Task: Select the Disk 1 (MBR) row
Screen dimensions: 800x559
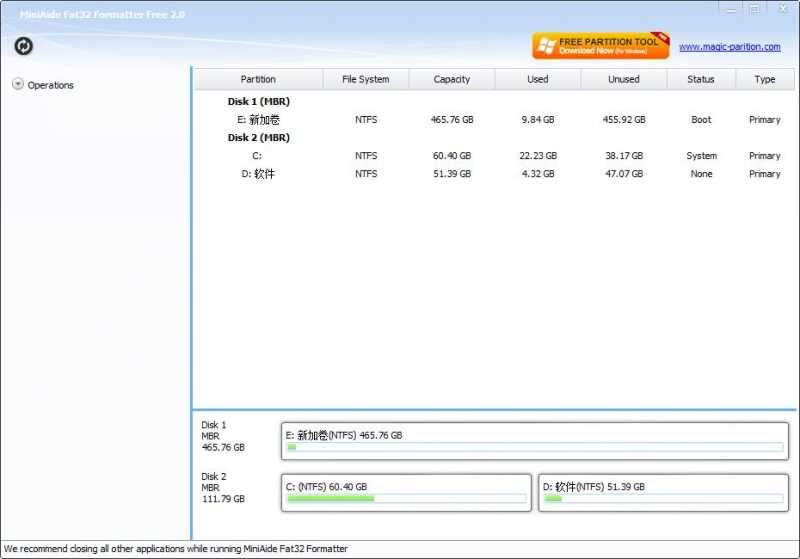Action: click(x=258, y=102)
